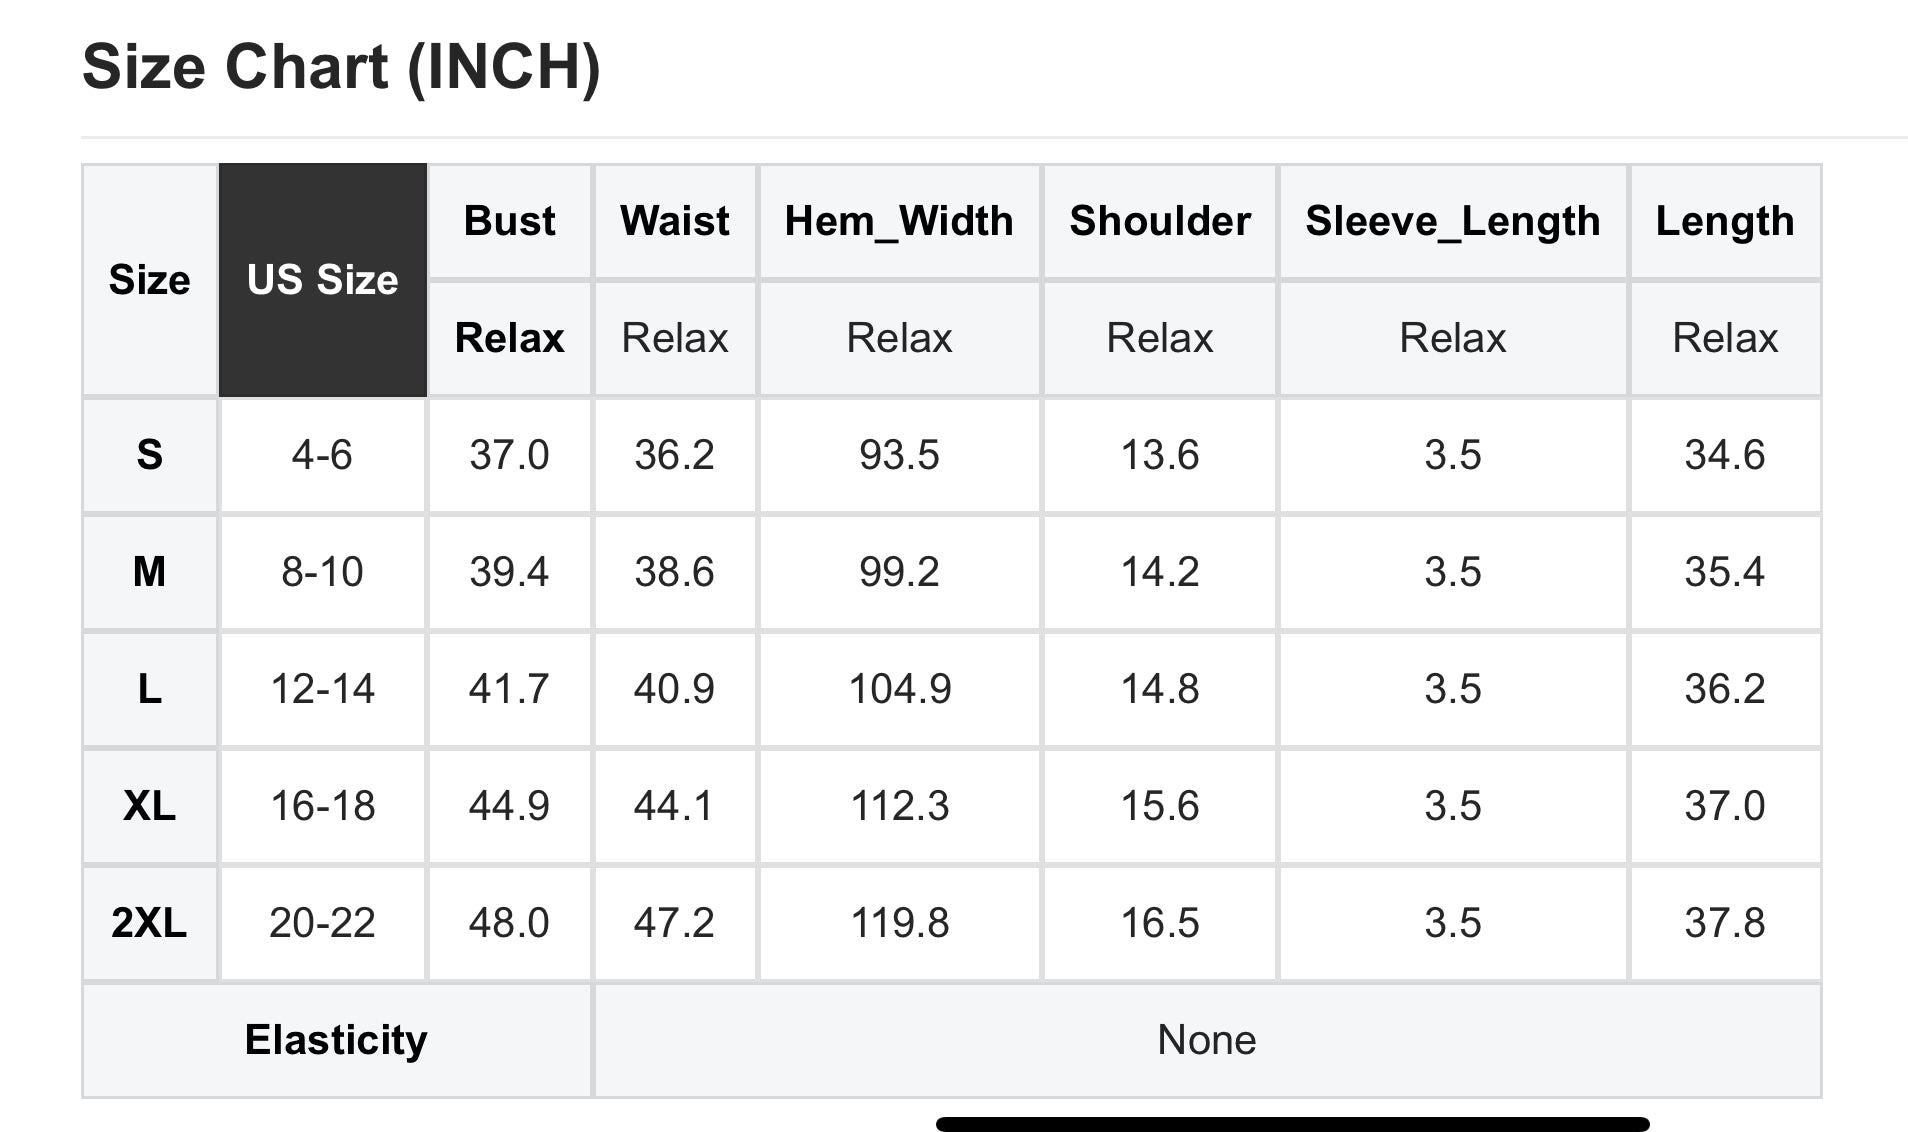Image resolution: width=1908 pixels, height=1132 pixels.
Task: Select the XL size row label
Action: click(150, 806)
